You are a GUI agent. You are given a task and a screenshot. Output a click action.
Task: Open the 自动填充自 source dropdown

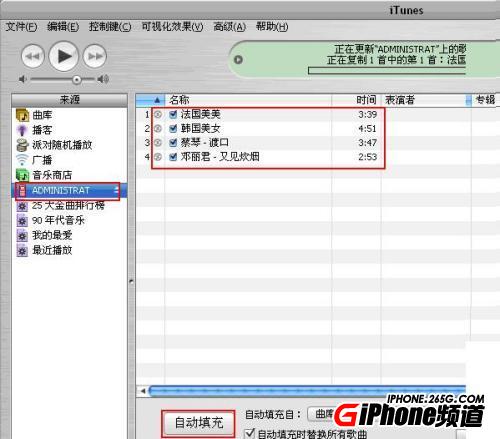pyautogui.click(x=321, y=414)
